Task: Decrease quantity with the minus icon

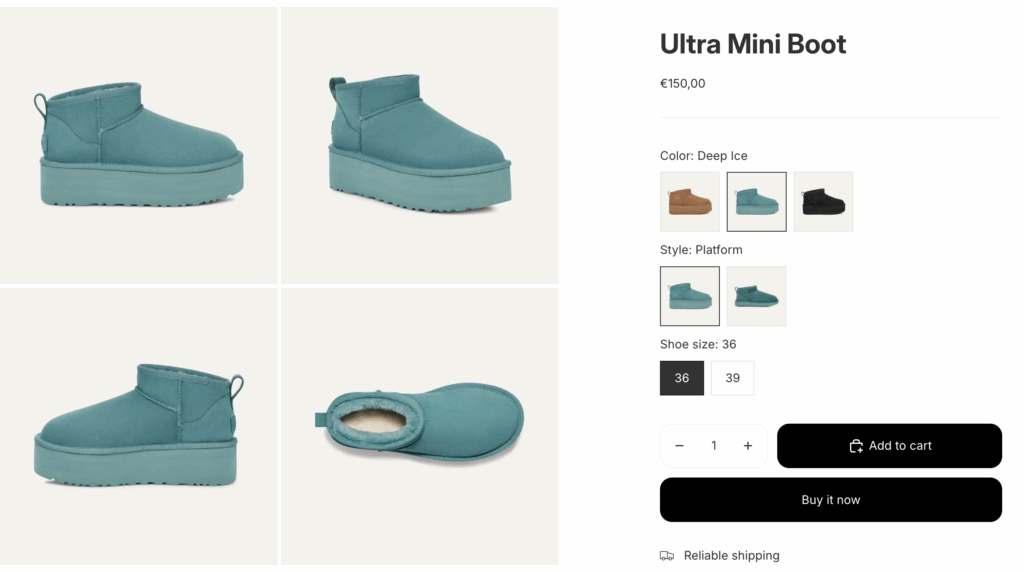Action: [x=680, y=446]
